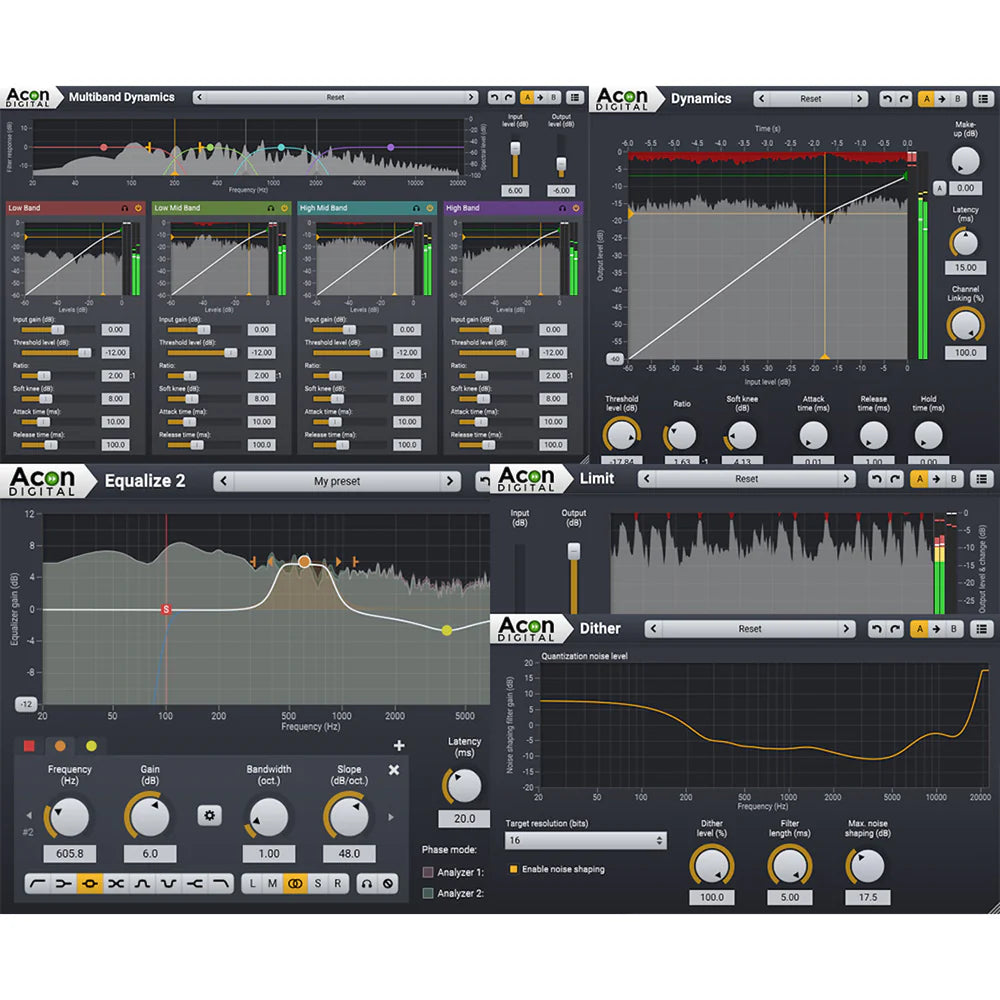Viewport: 1000px width, 1000px height.
Task: Open the band settings gear in Equalize 2
Action: pyautogui.click(x=209, y=816)
